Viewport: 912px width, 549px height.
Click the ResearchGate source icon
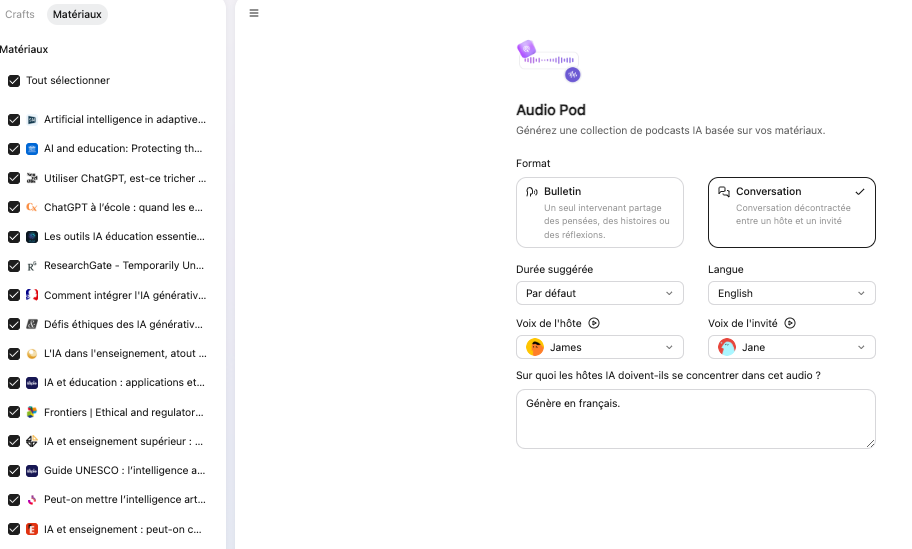(32, 266)
